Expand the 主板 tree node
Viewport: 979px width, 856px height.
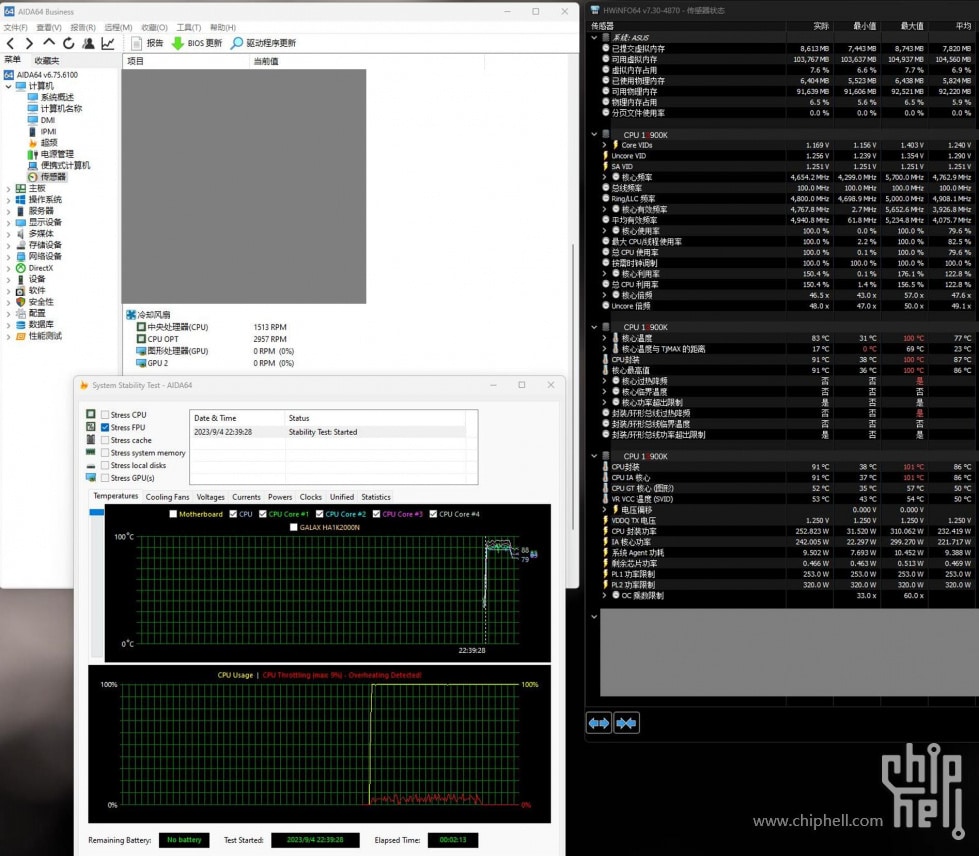[x=8, y=189]
